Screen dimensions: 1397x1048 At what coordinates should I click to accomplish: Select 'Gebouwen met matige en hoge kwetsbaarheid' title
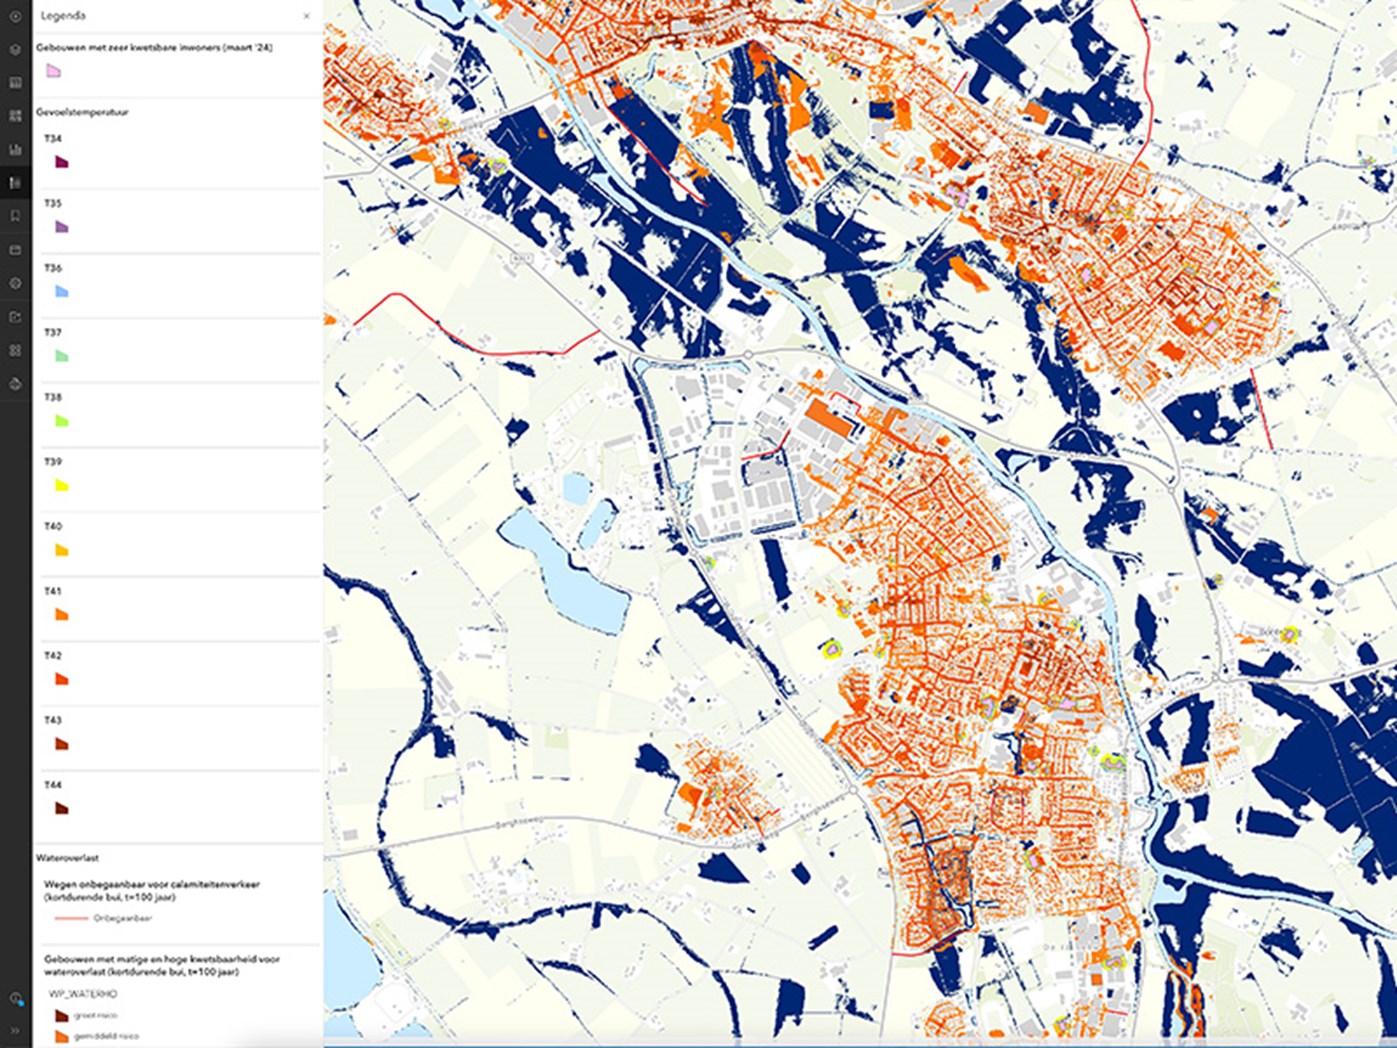162,965
